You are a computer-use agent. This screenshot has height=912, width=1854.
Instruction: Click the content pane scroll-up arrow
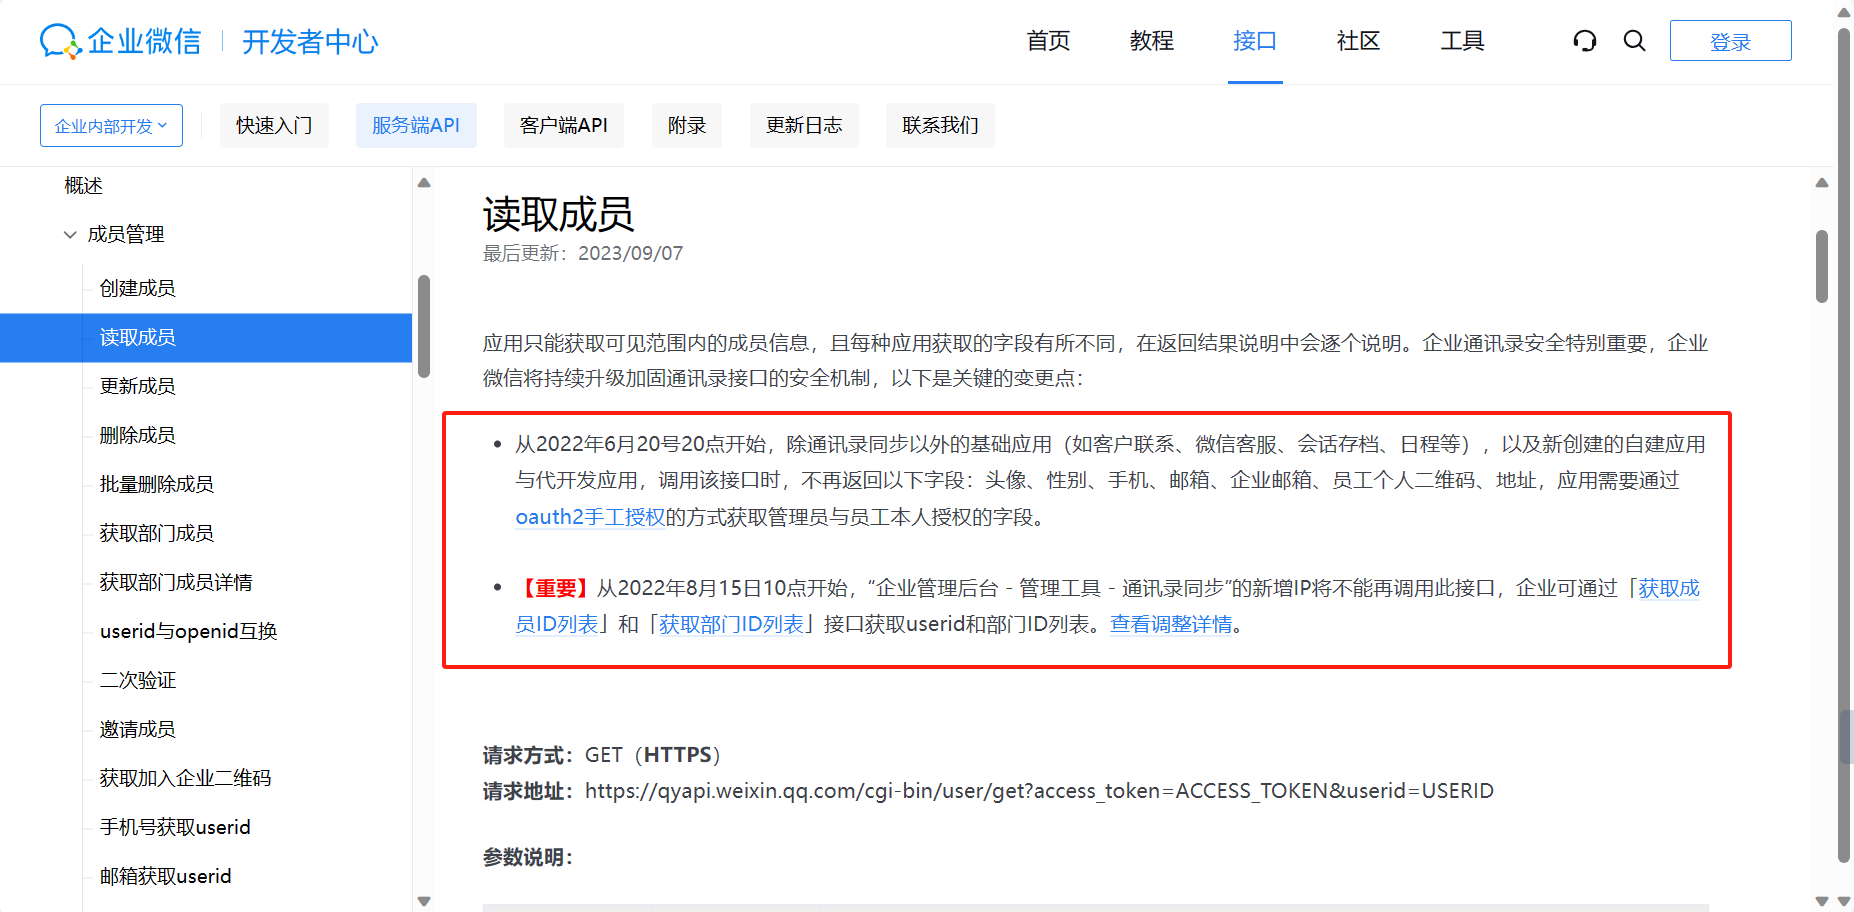(x=1822, y=183)
